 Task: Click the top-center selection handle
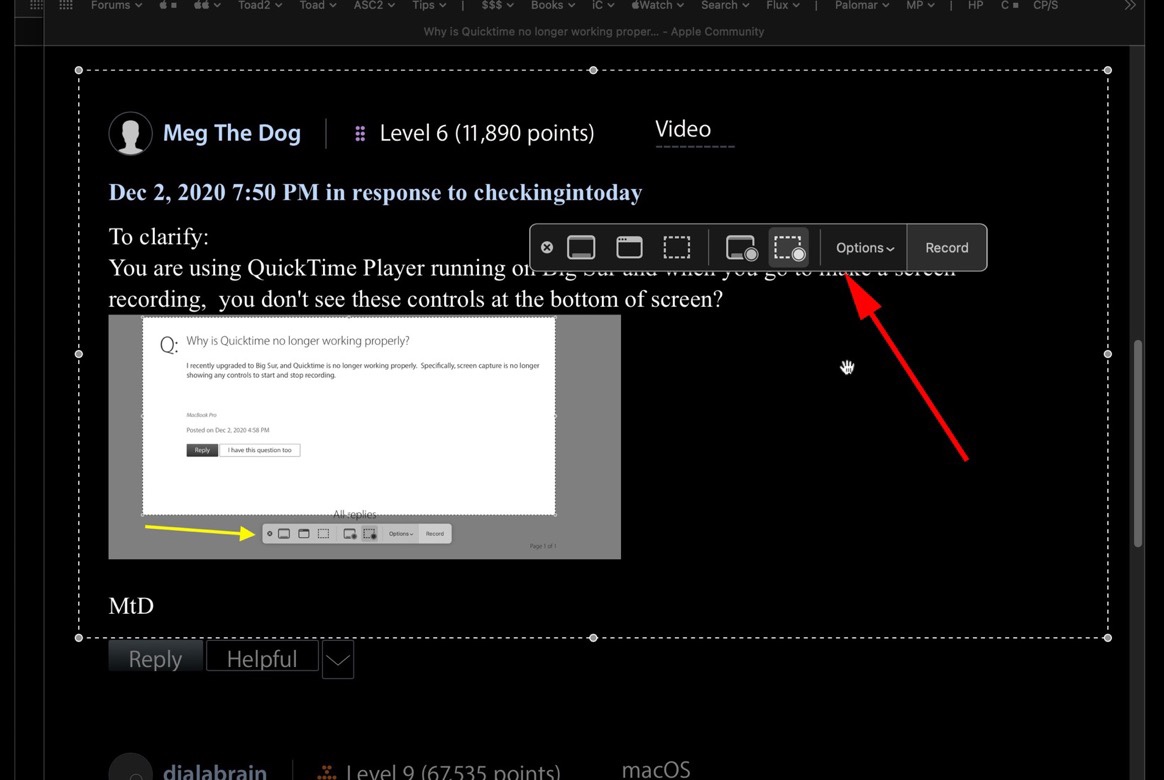click(x=593, y=71)
